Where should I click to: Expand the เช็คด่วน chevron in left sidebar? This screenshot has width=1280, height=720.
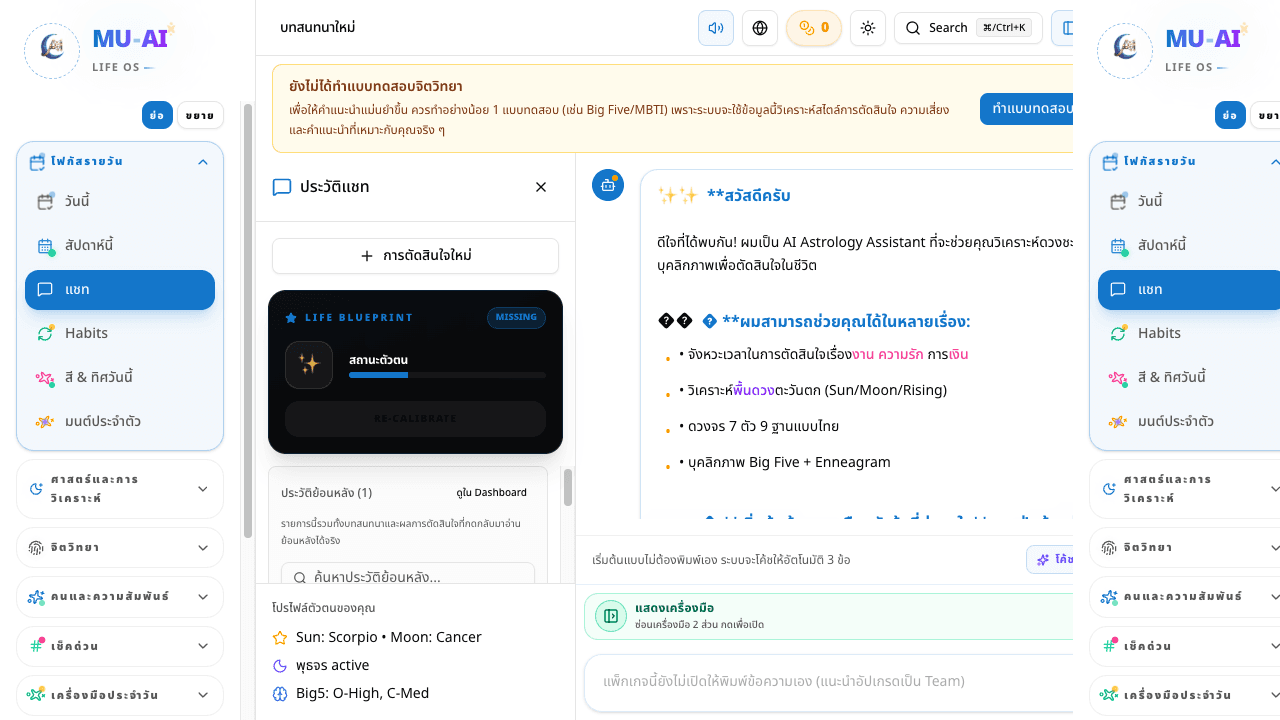[x=203, y=646]
